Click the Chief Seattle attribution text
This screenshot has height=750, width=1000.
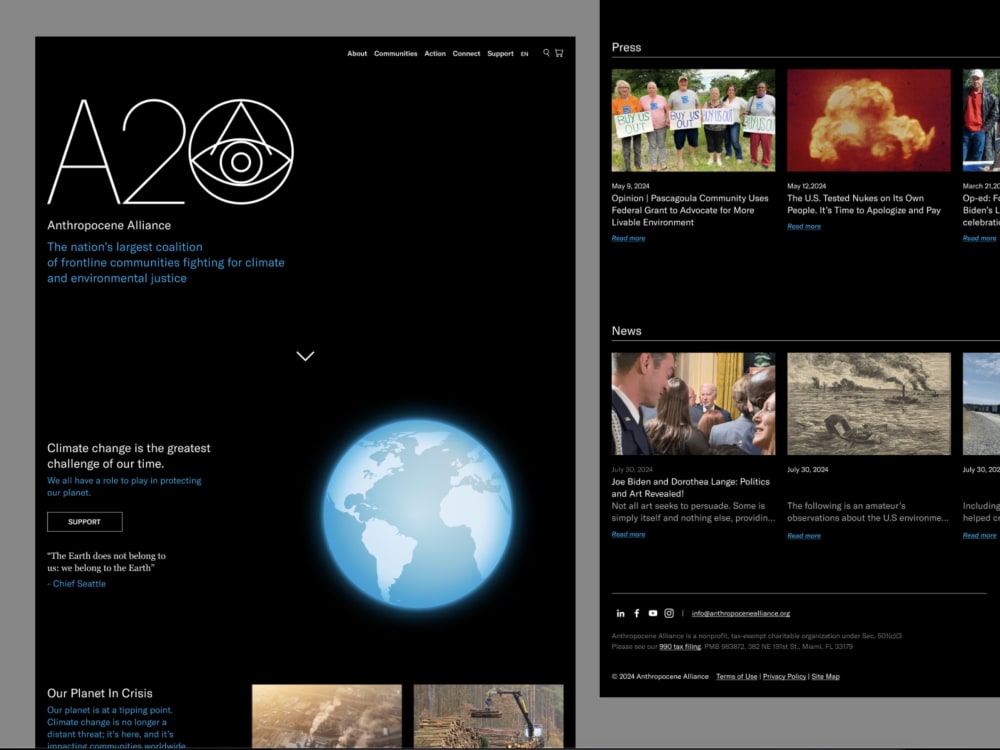77,584
